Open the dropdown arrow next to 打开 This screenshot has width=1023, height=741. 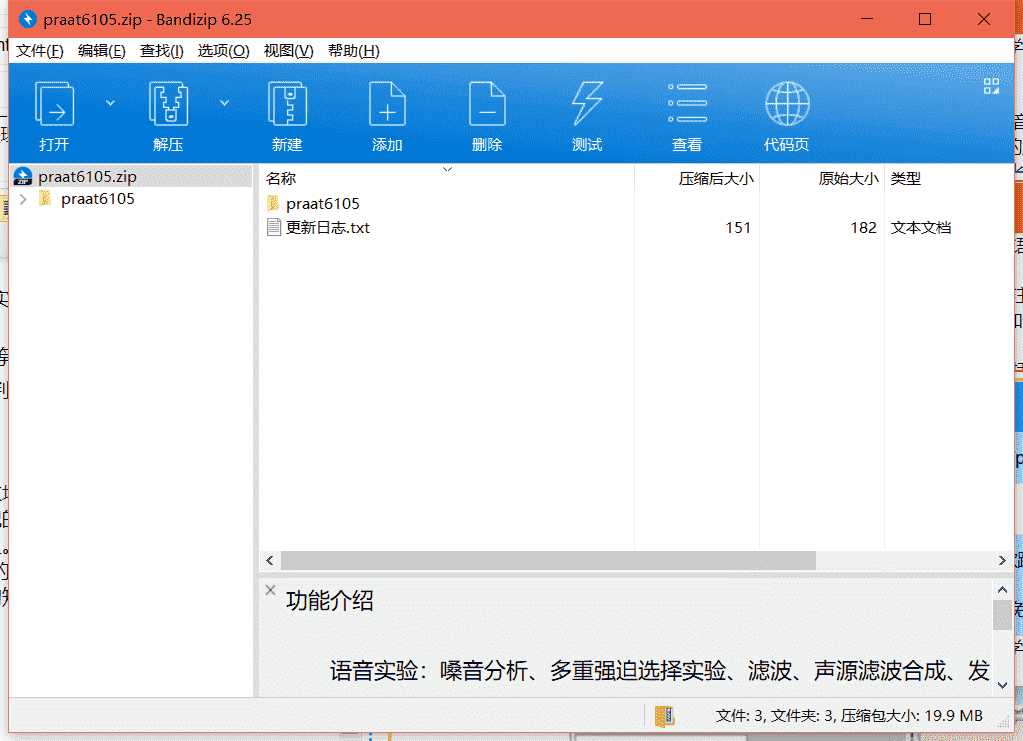pyautogui.click(x=110, y=103)
